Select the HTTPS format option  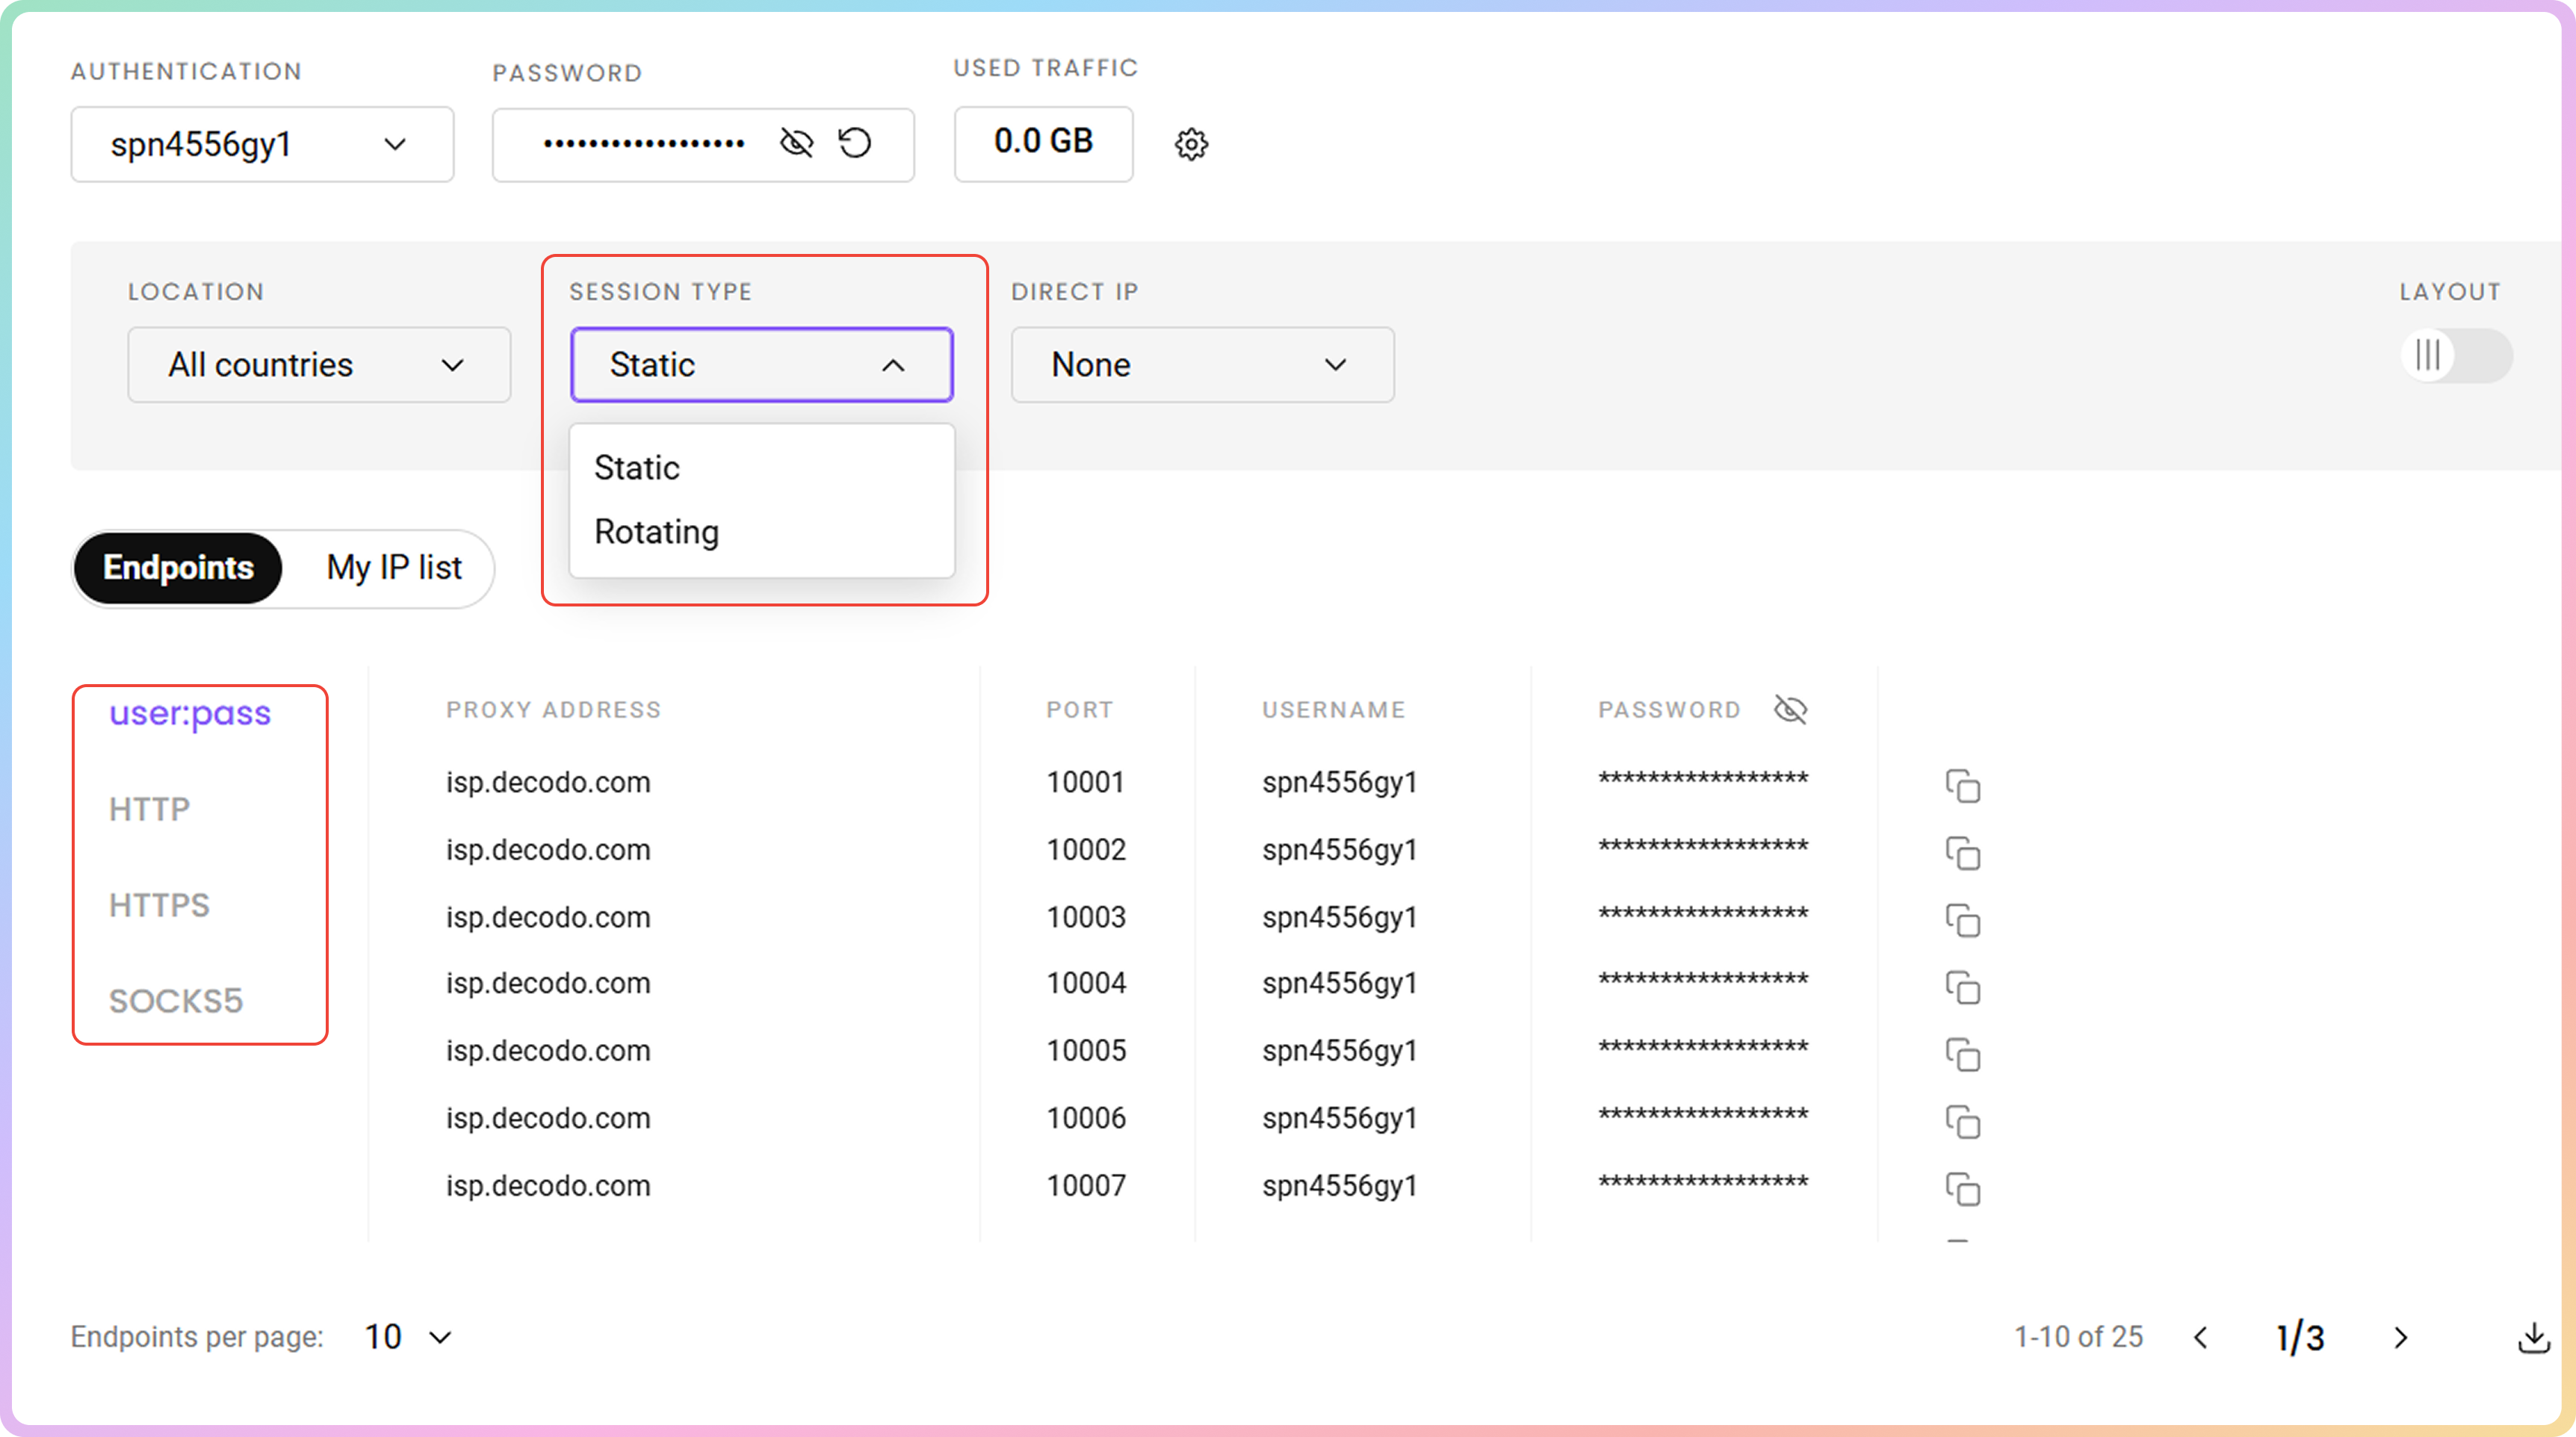tap(159, 905)
